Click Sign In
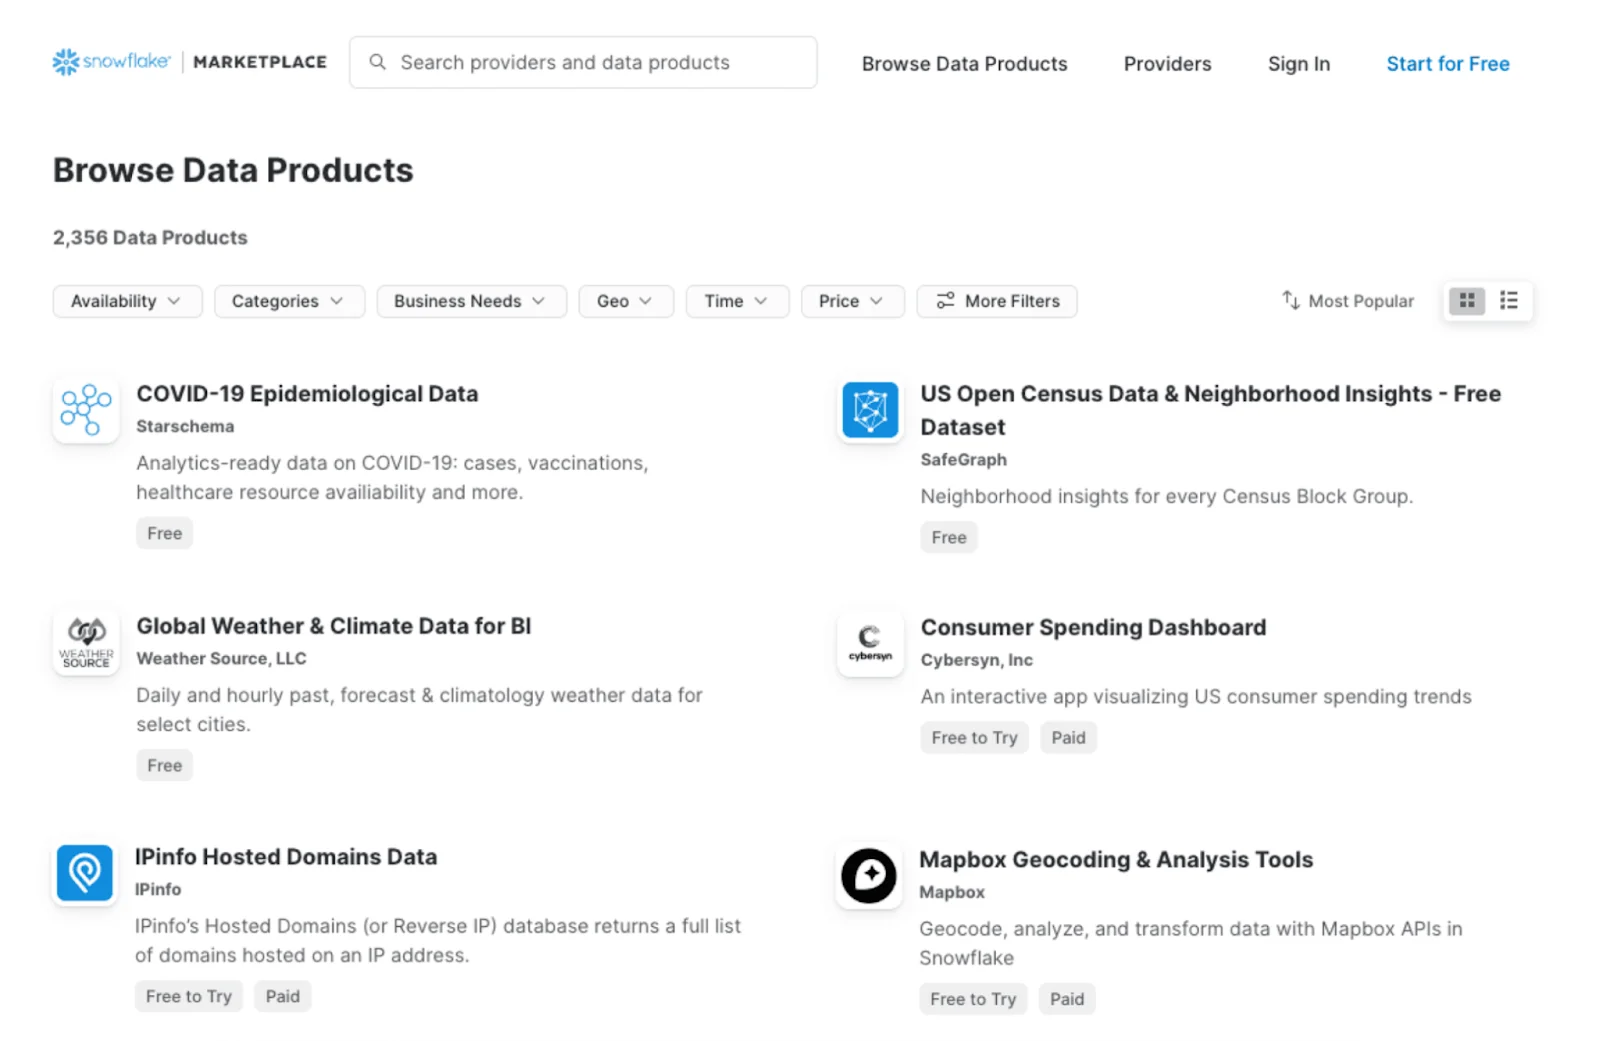Screen dimensions: 1600x1041 [1298, 63]
